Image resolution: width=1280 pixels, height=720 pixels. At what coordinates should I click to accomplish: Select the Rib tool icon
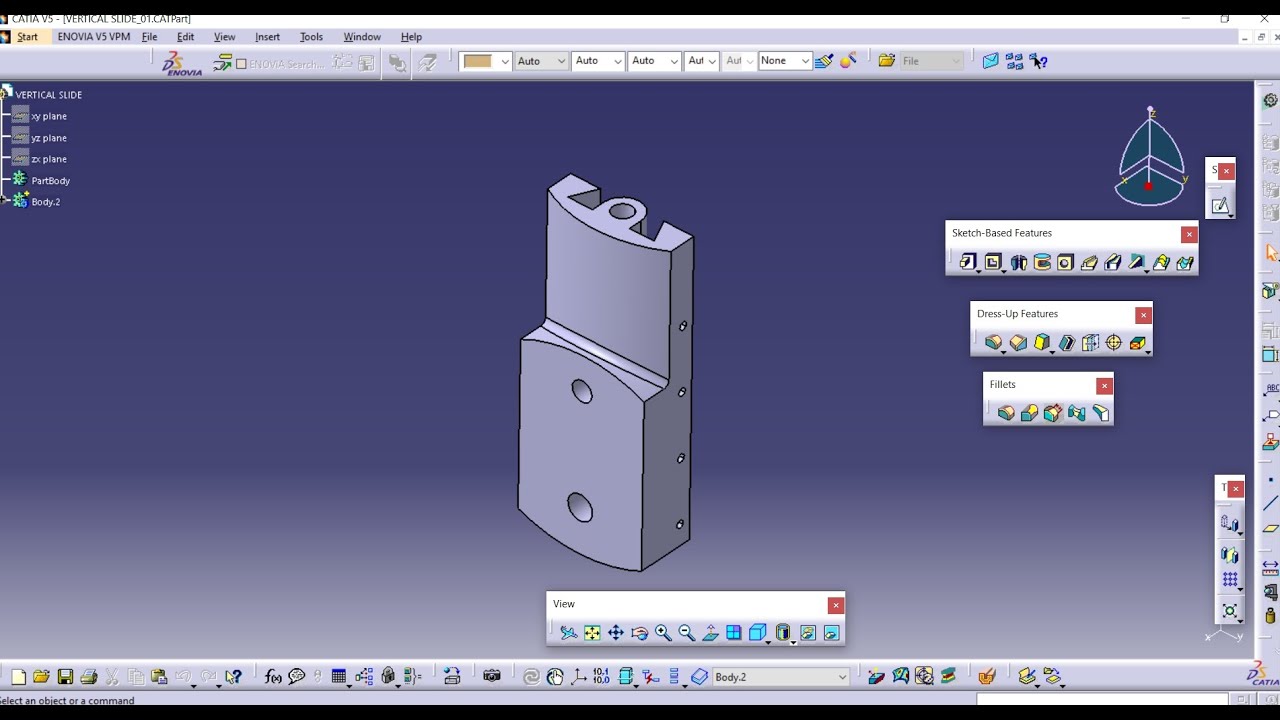pyautogui.click(x=1089, y=262)
